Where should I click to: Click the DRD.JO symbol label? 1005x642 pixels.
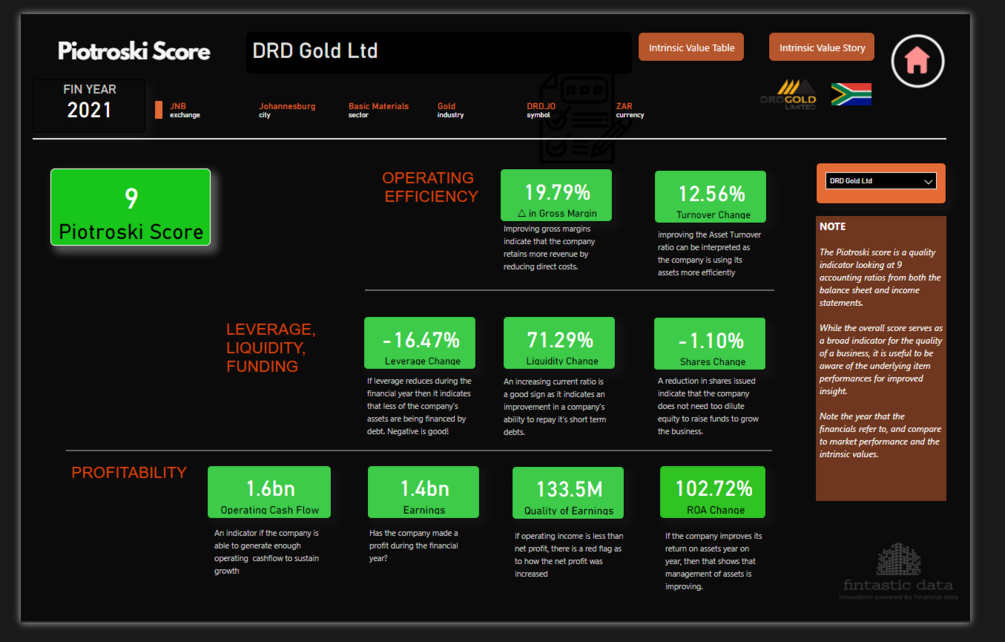(541, 110)
